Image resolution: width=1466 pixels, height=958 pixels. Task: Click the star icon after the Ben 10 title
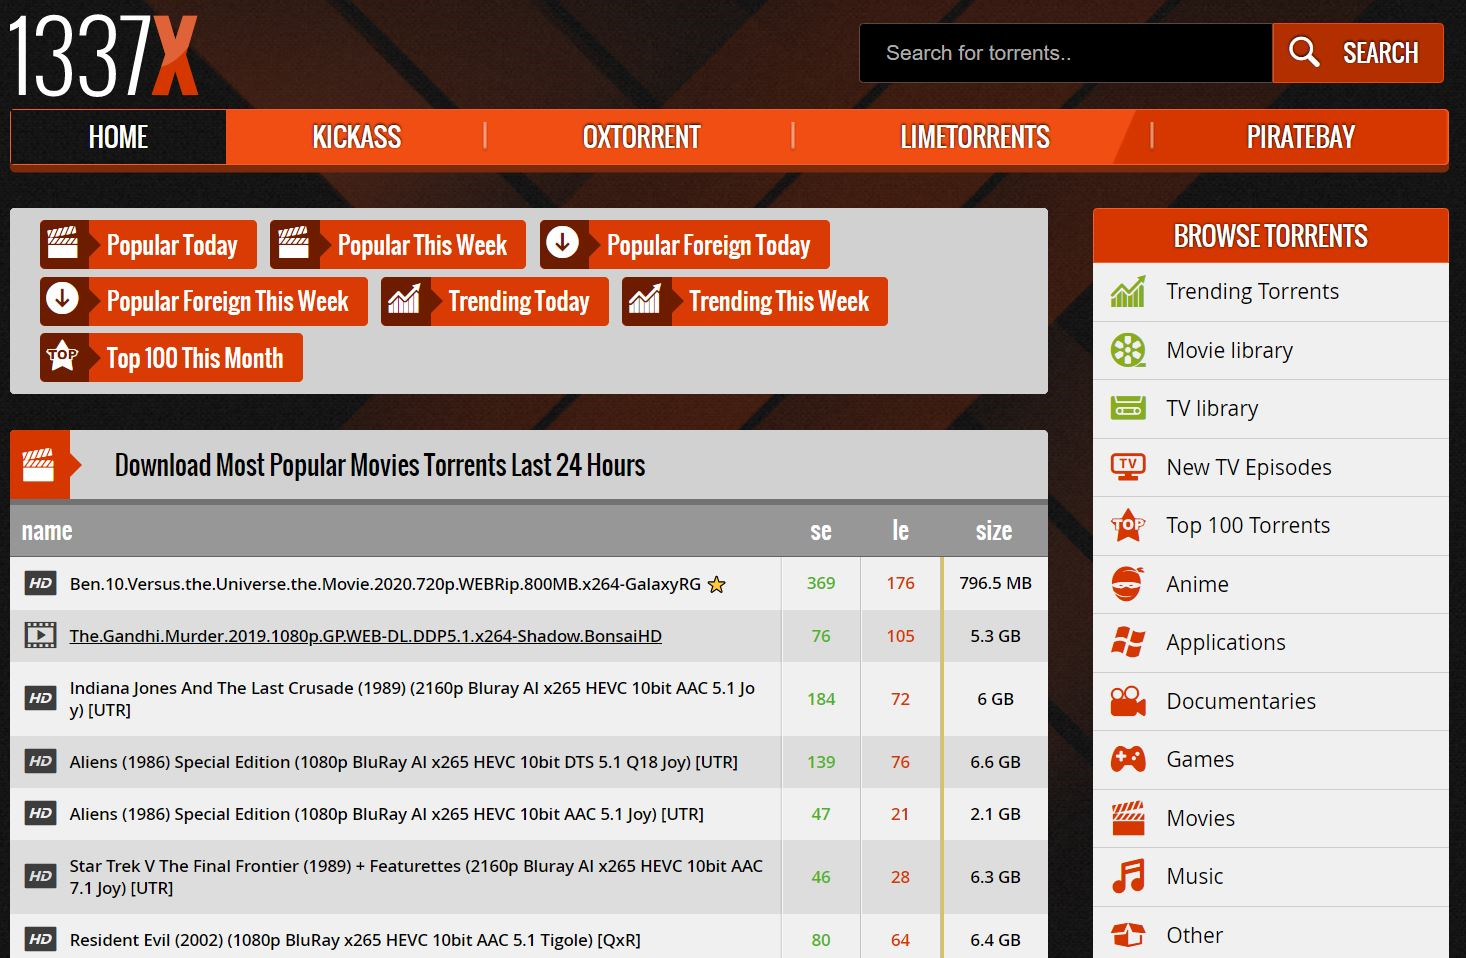pyautogui.click(x=716, y=584)
